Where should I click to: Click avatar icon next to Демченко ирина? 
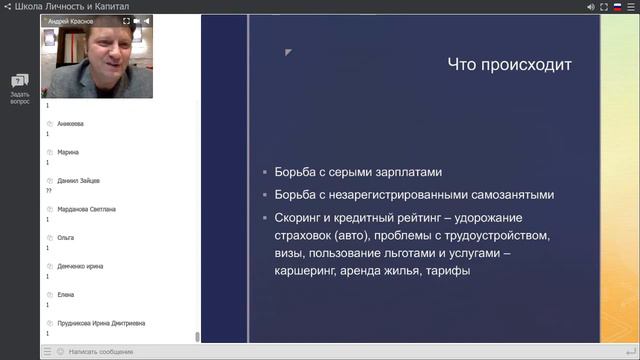pyautogui.click(x=50, y=266)
